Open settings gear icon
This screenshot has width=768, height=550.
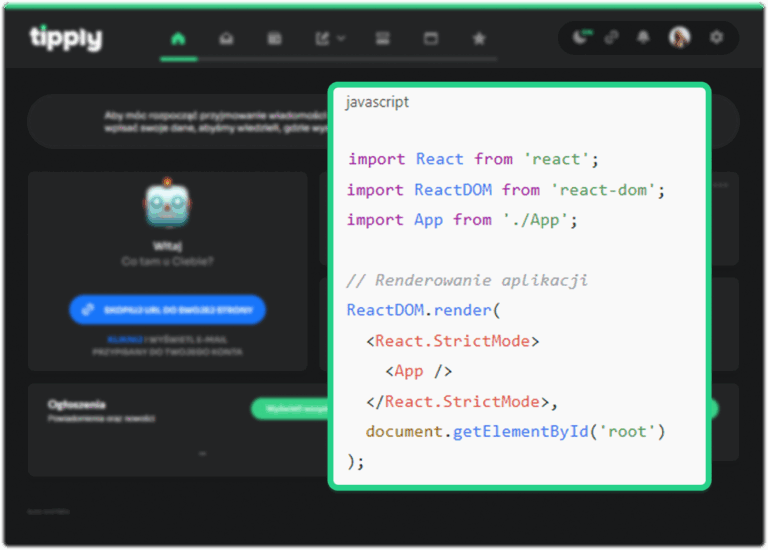[x=717, y=37]
